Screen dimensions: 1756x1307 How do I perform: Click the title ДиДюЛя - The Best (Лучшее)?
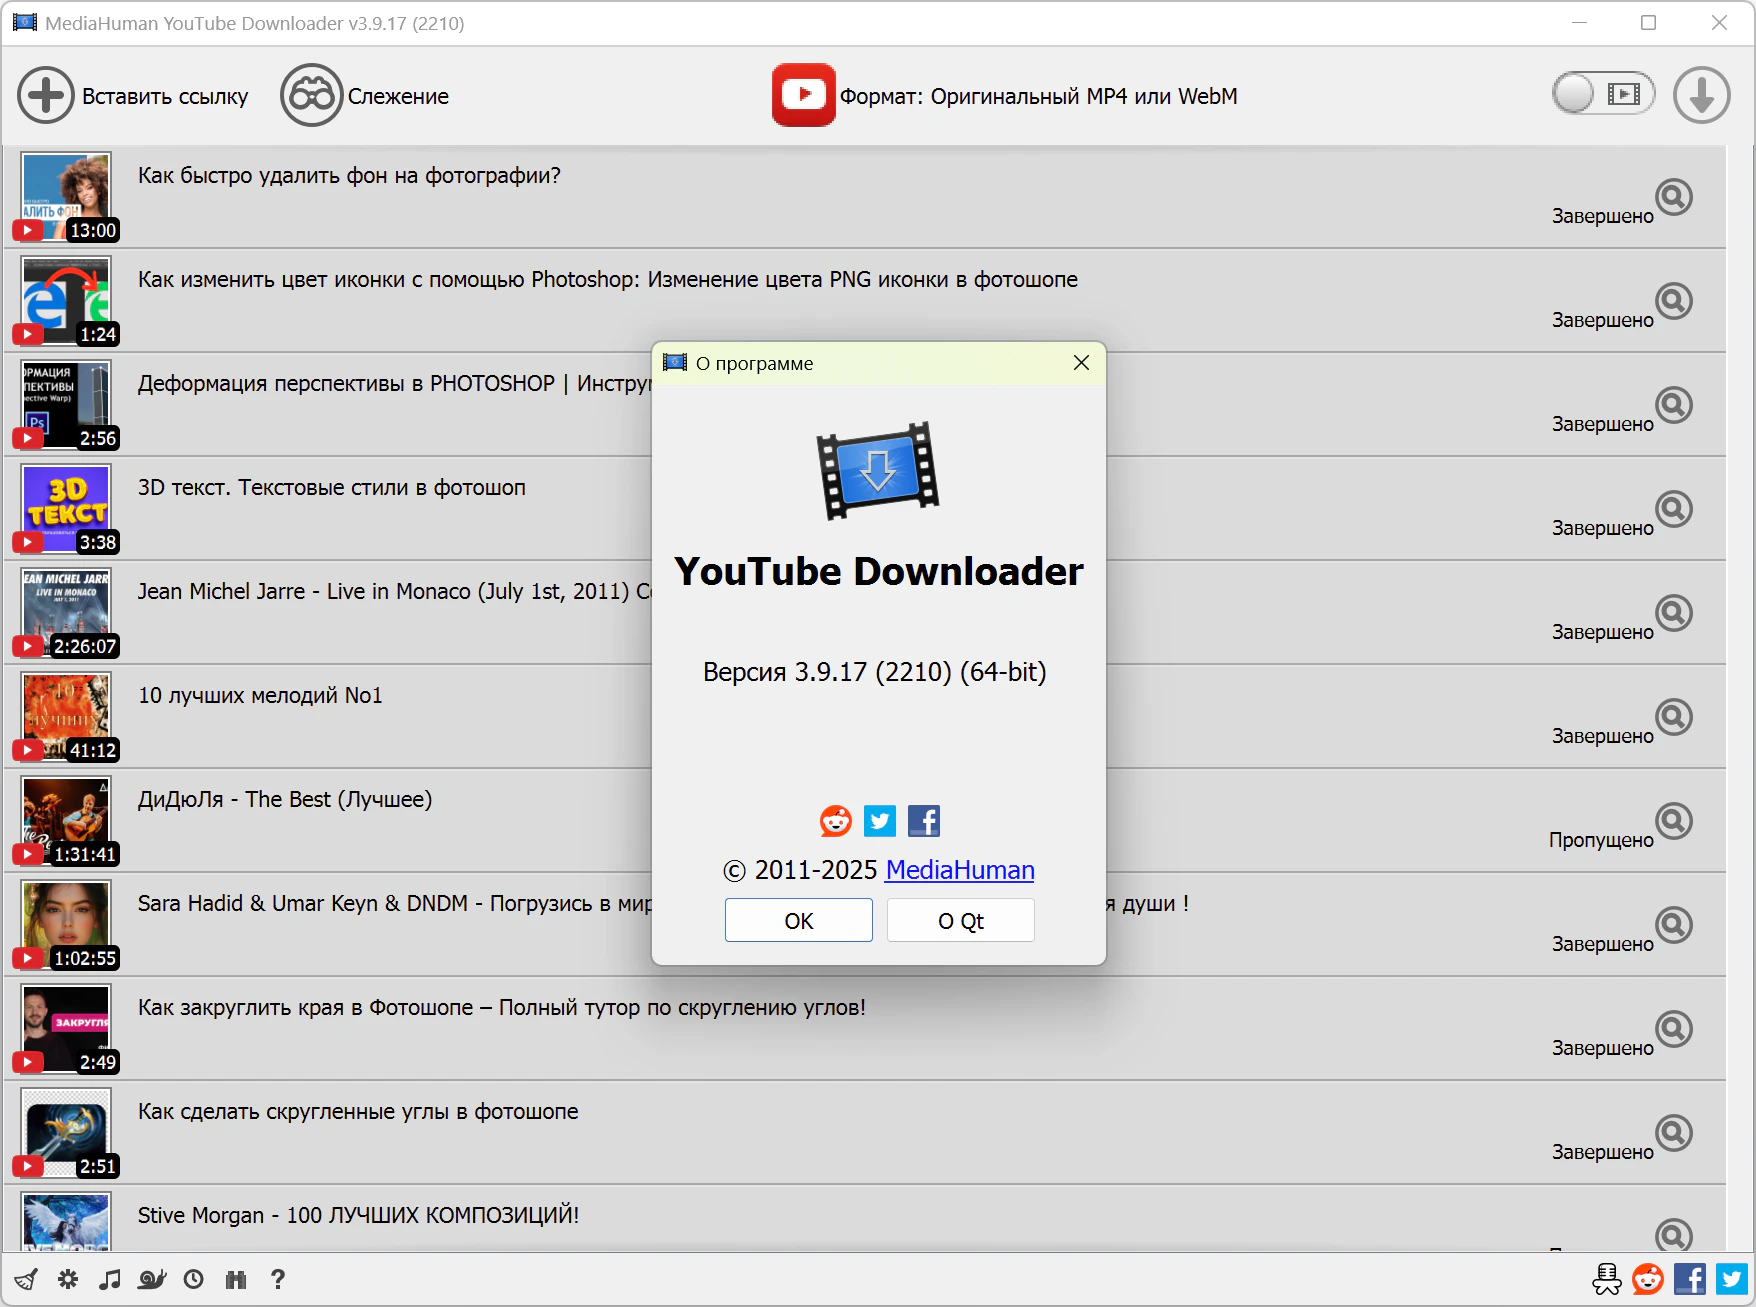[285, 800]
